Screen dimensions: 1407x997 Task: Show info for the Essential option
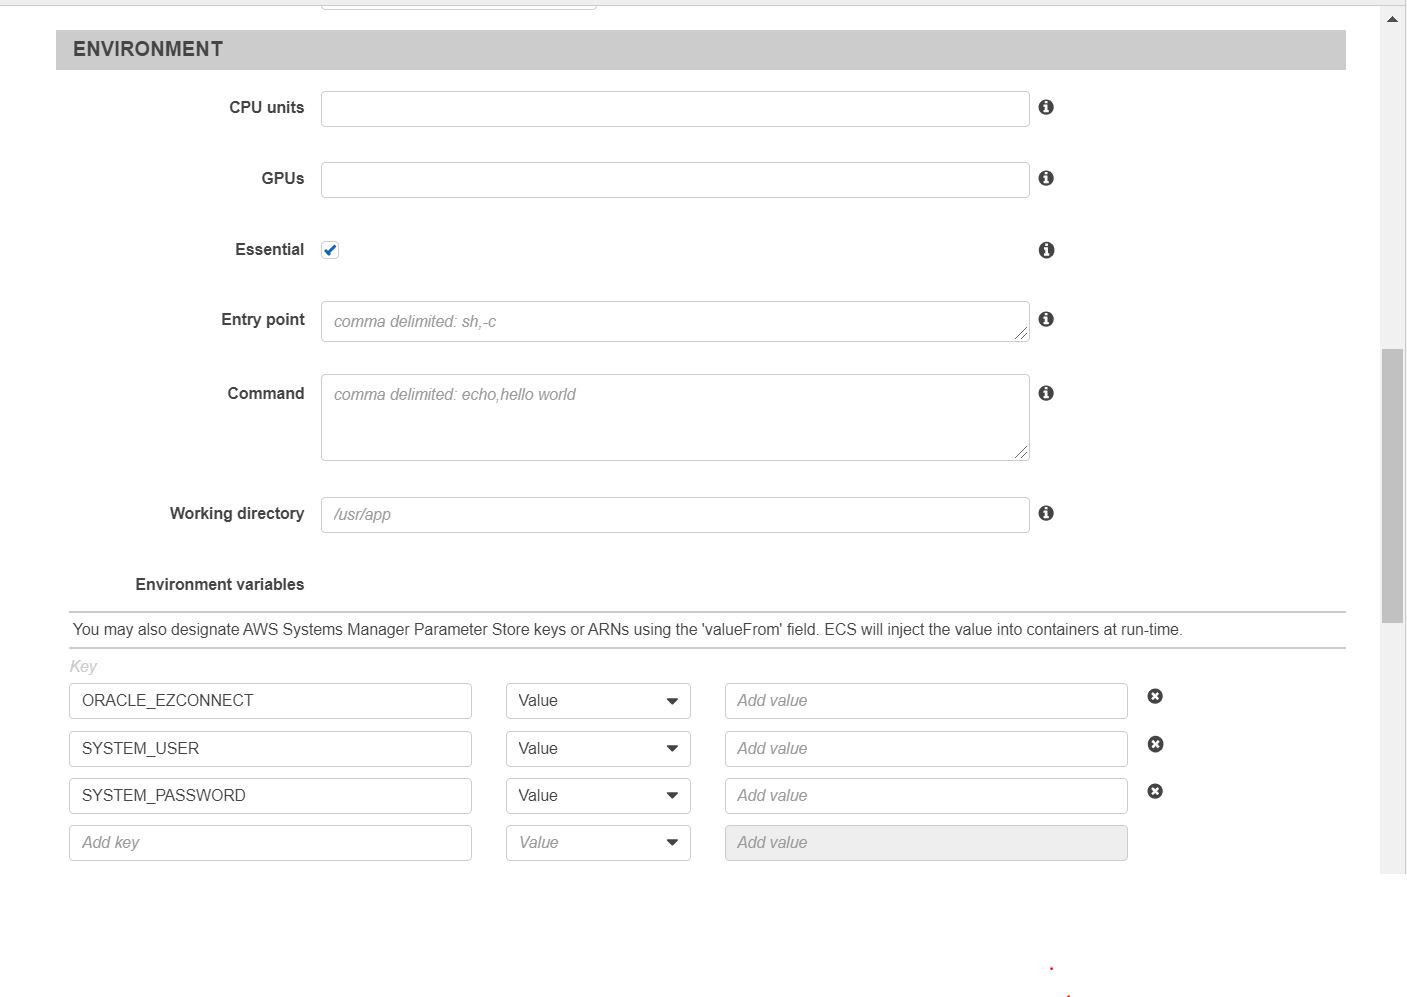pos(1046,250)
